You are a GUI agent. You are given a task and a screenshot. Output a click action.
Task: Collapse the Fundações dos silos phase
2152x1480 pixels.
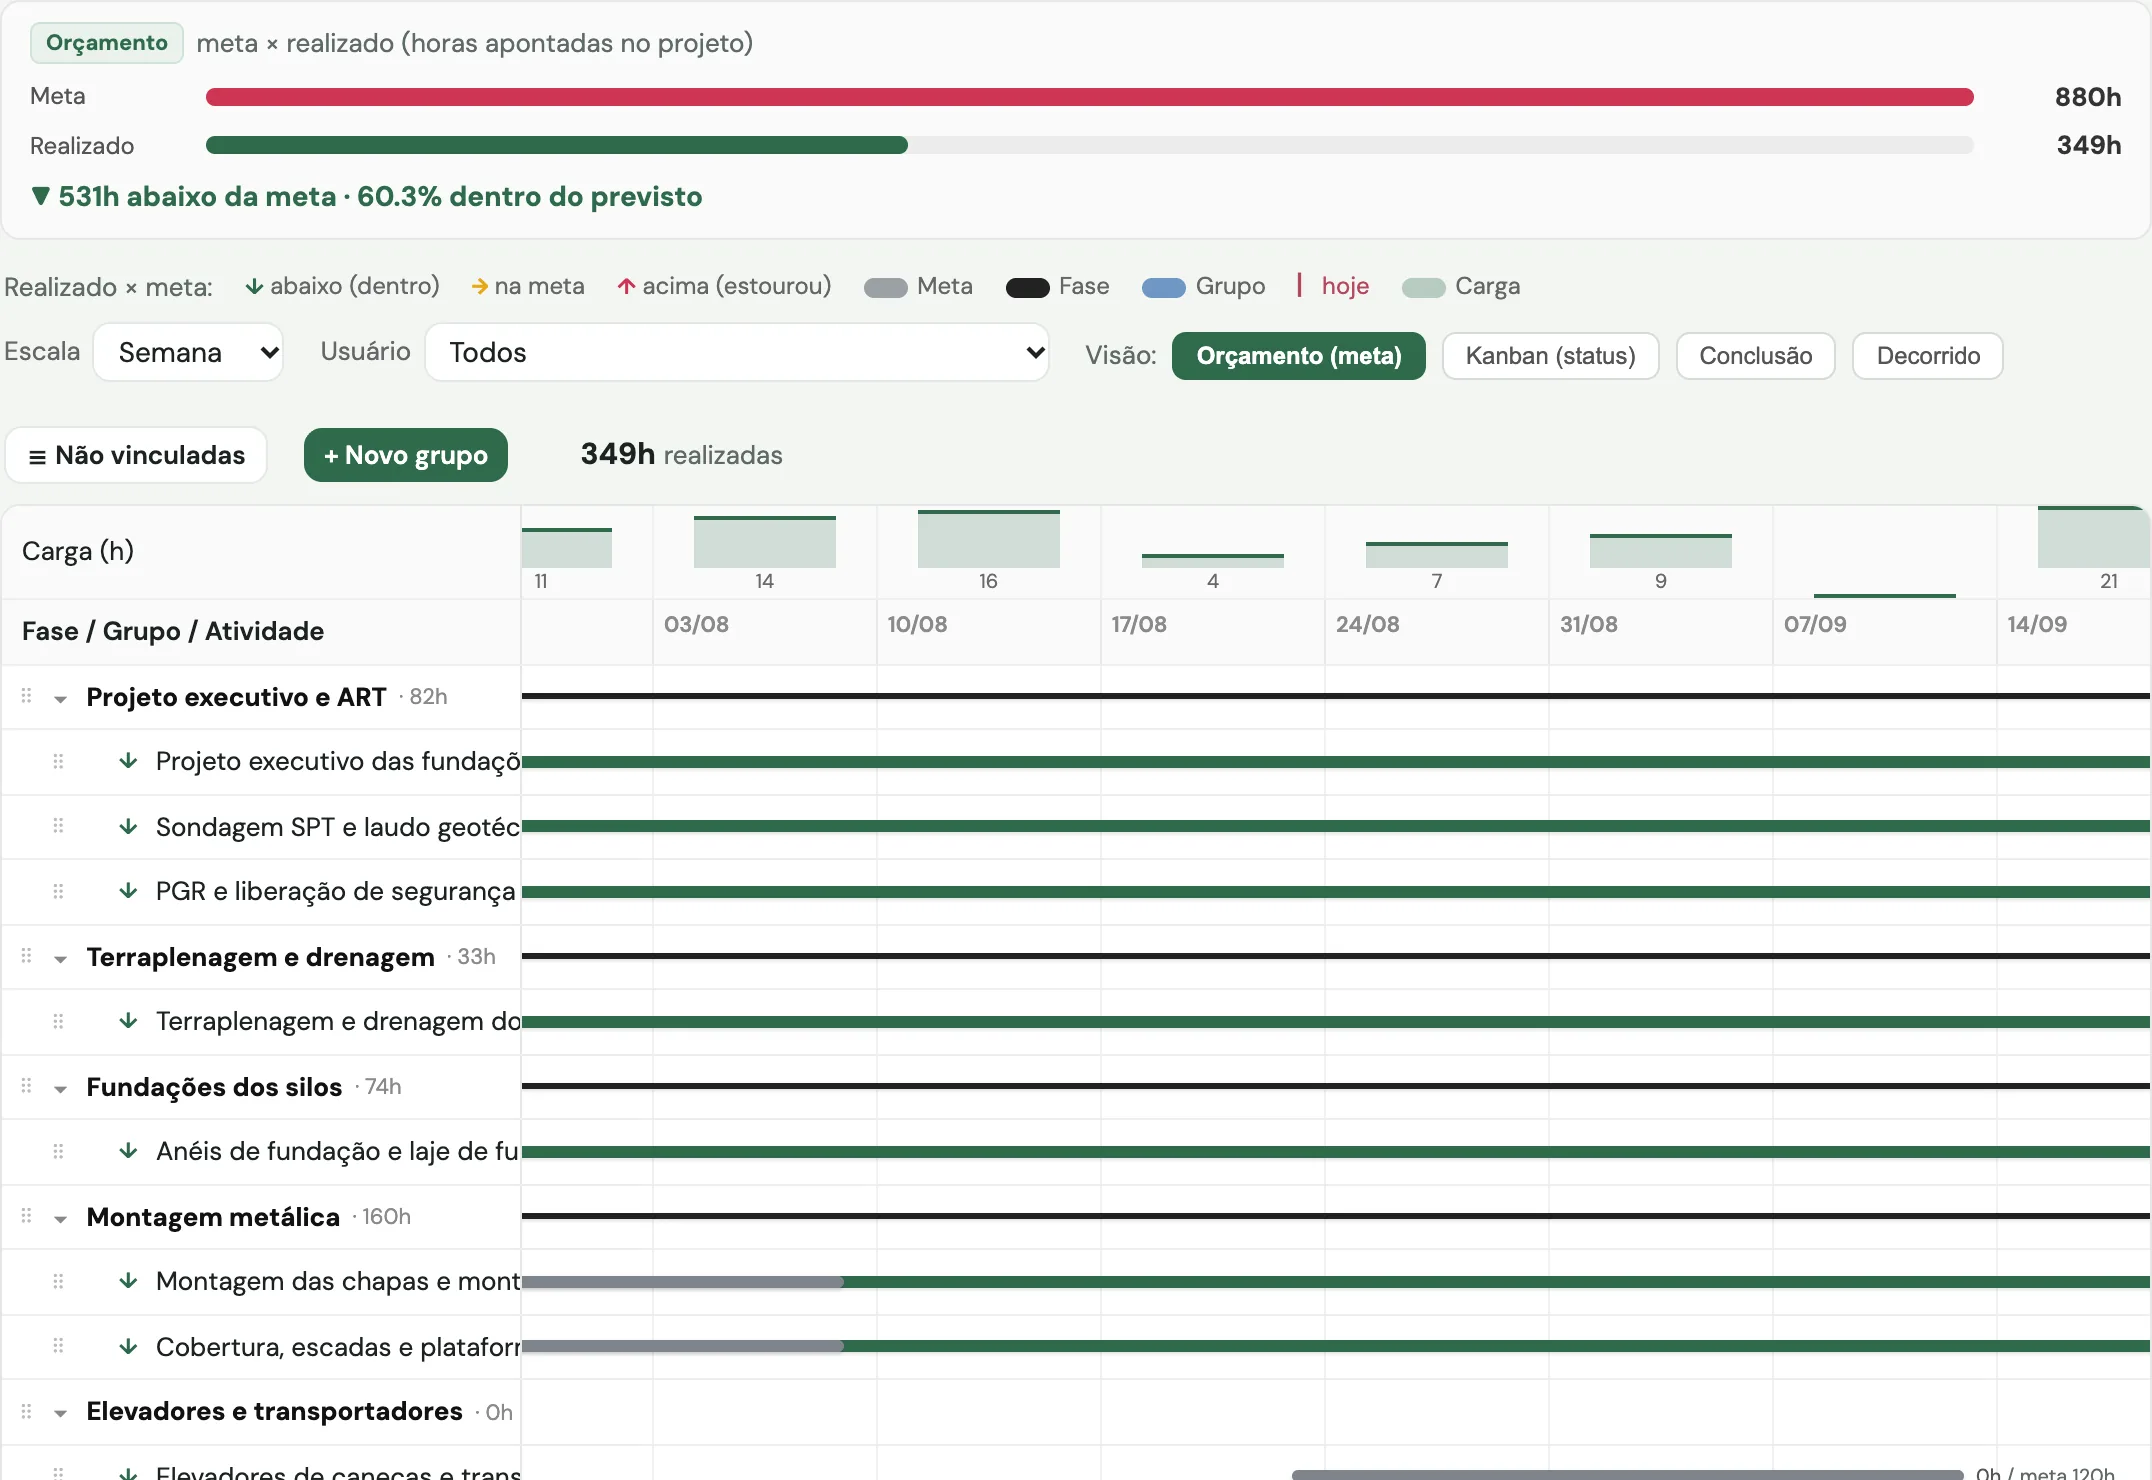(60, 1089)
